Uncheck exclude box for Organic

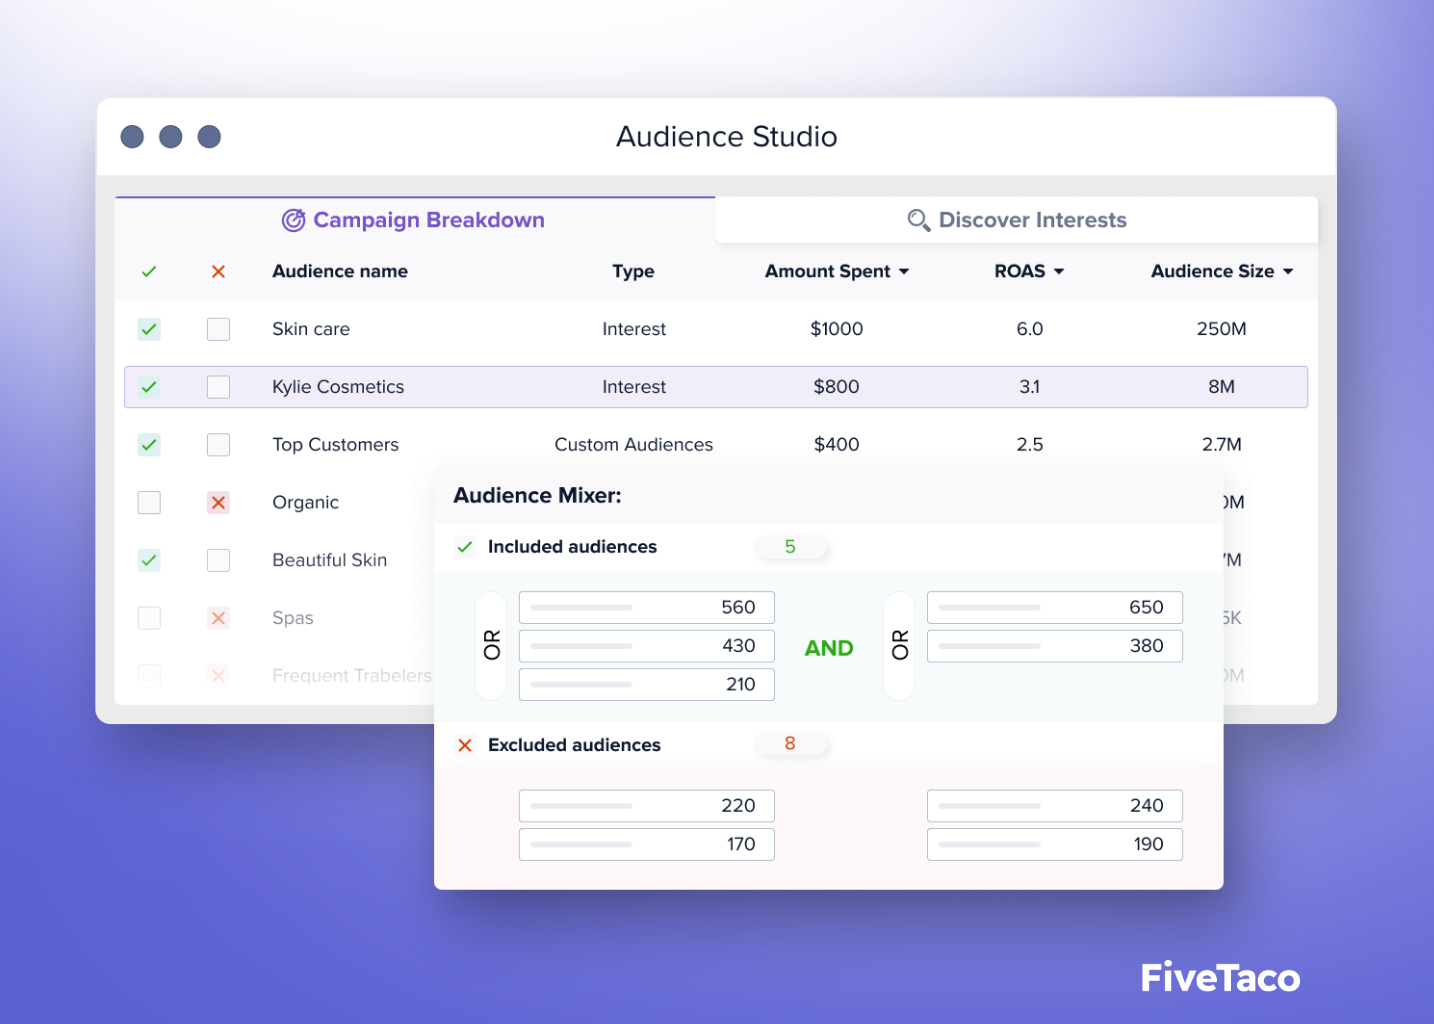coord(218,502)
